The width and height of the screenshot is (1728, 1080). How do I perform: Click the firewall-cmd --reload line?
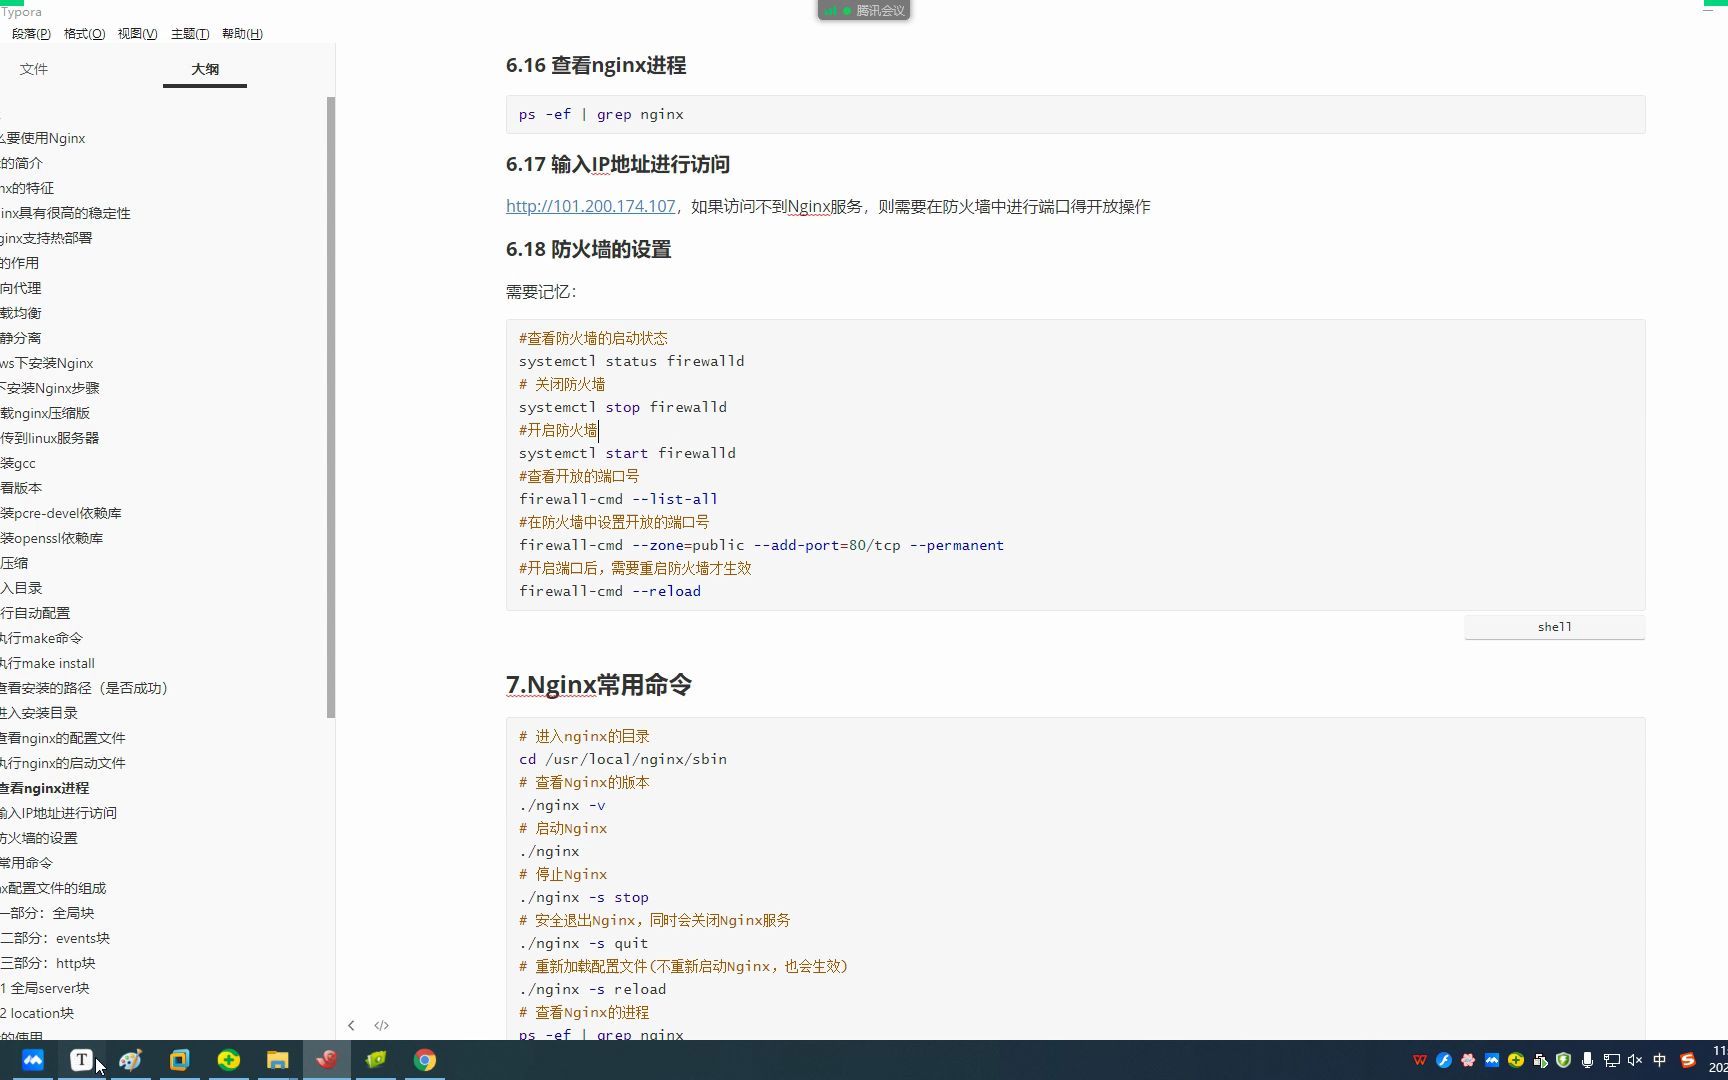[x=610, y=591]
